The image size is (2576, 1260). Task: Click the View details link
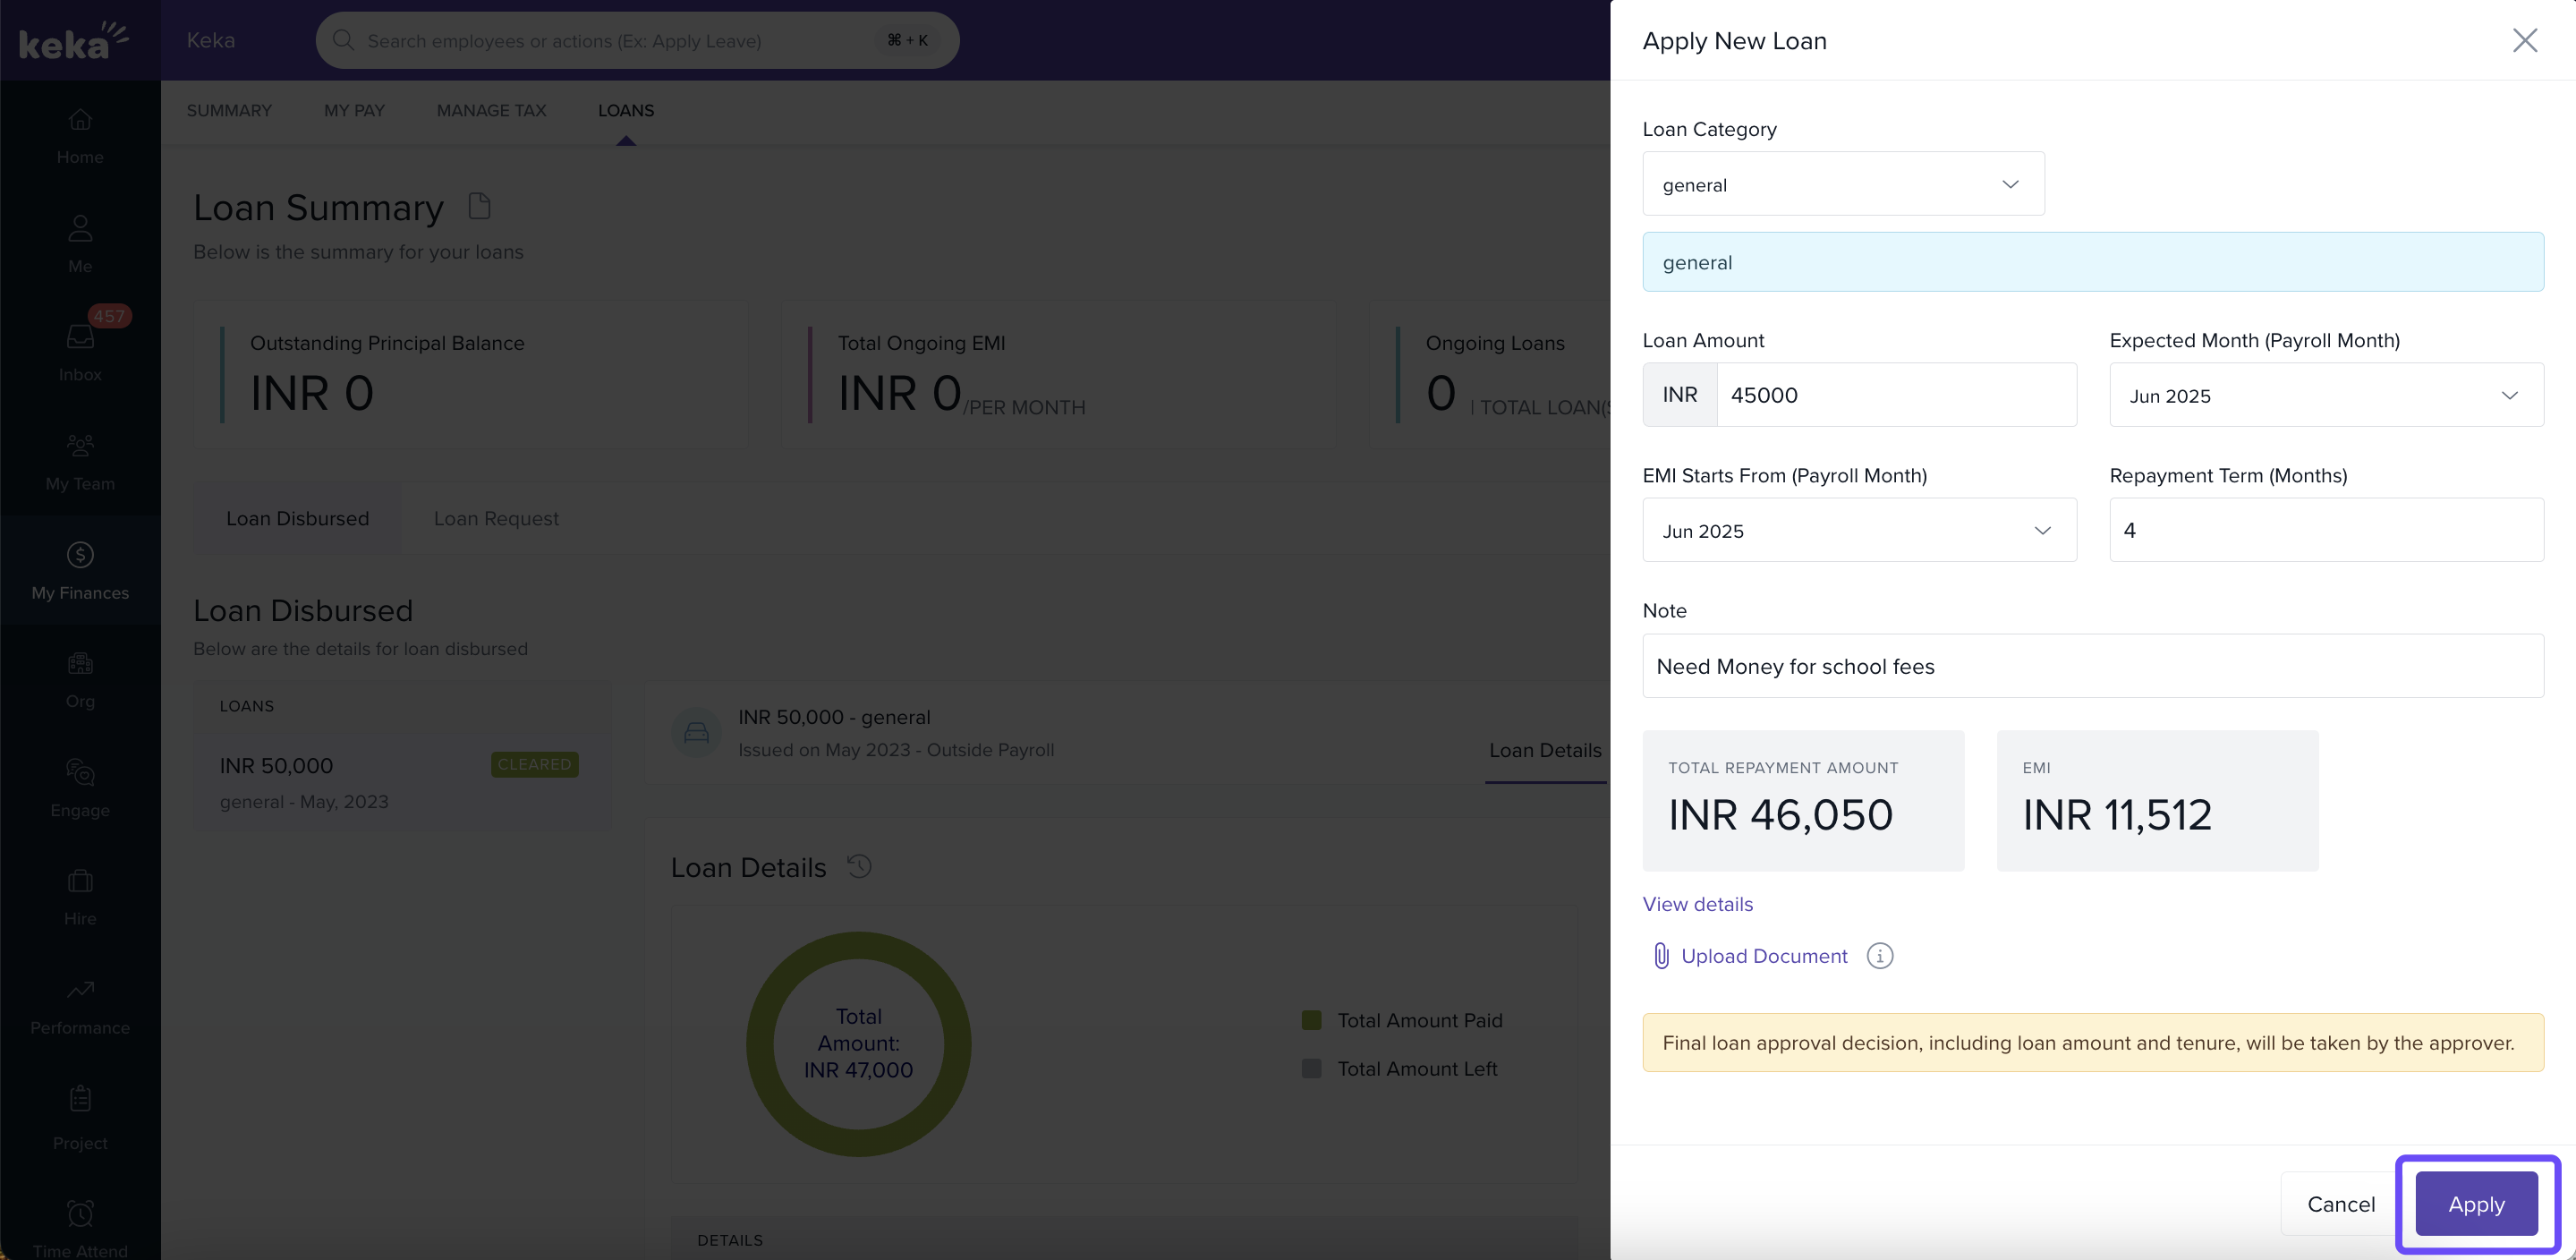pos(1697,904)
